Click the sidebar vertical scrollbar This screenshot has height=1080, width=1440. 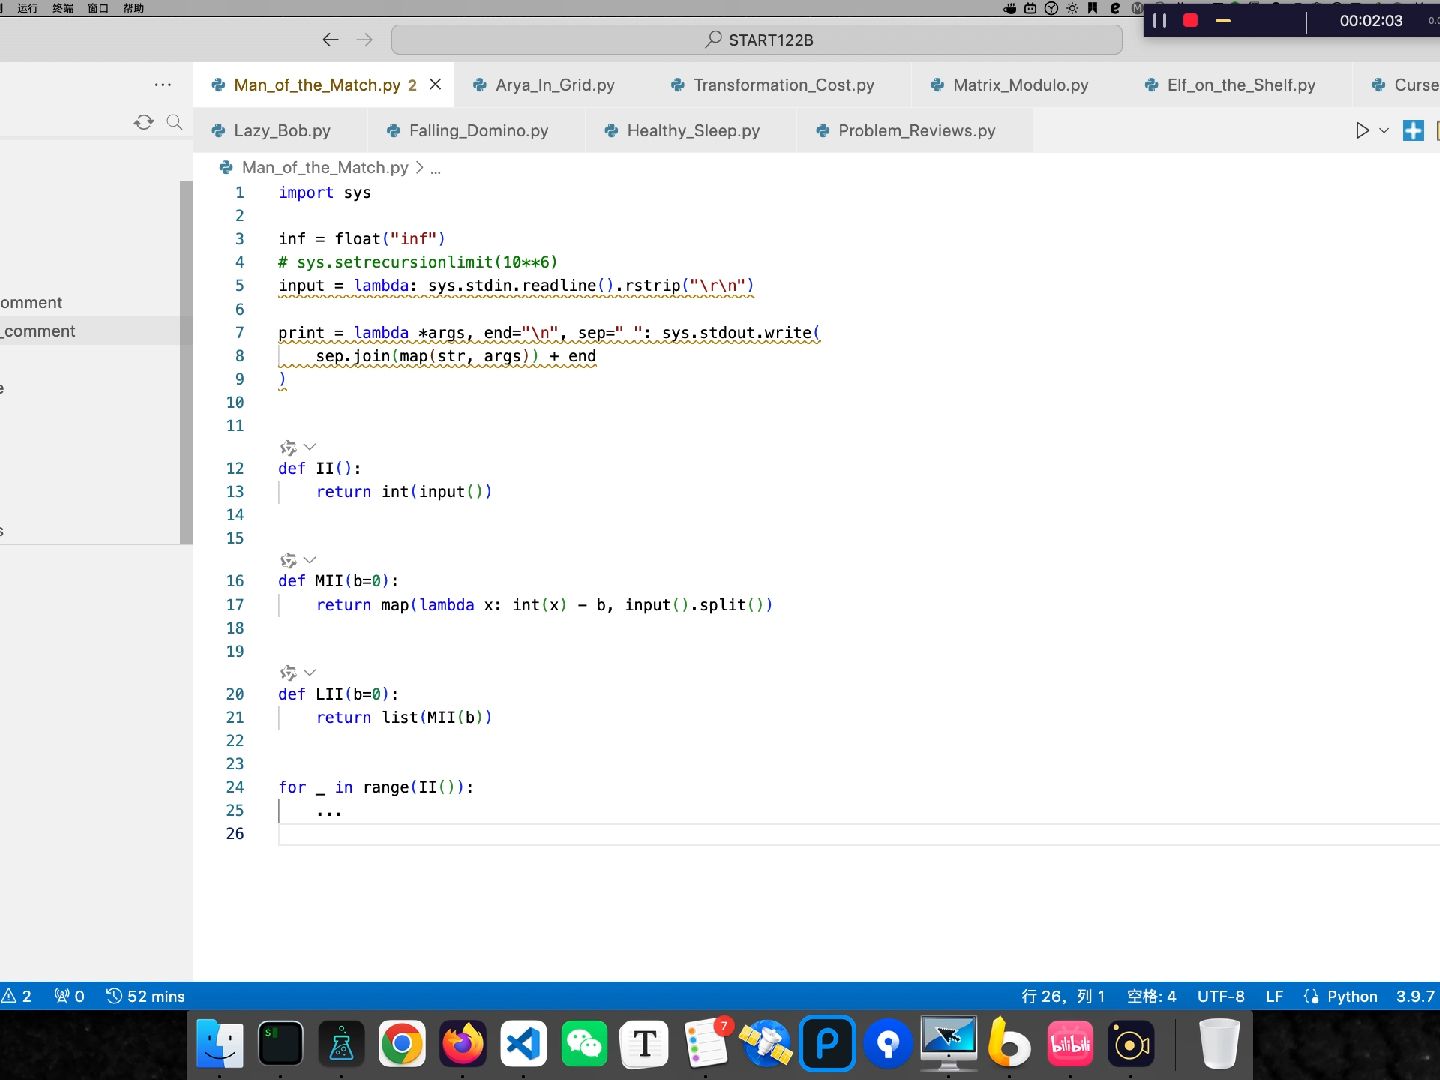pyautogui.click(x=186, y=362)
